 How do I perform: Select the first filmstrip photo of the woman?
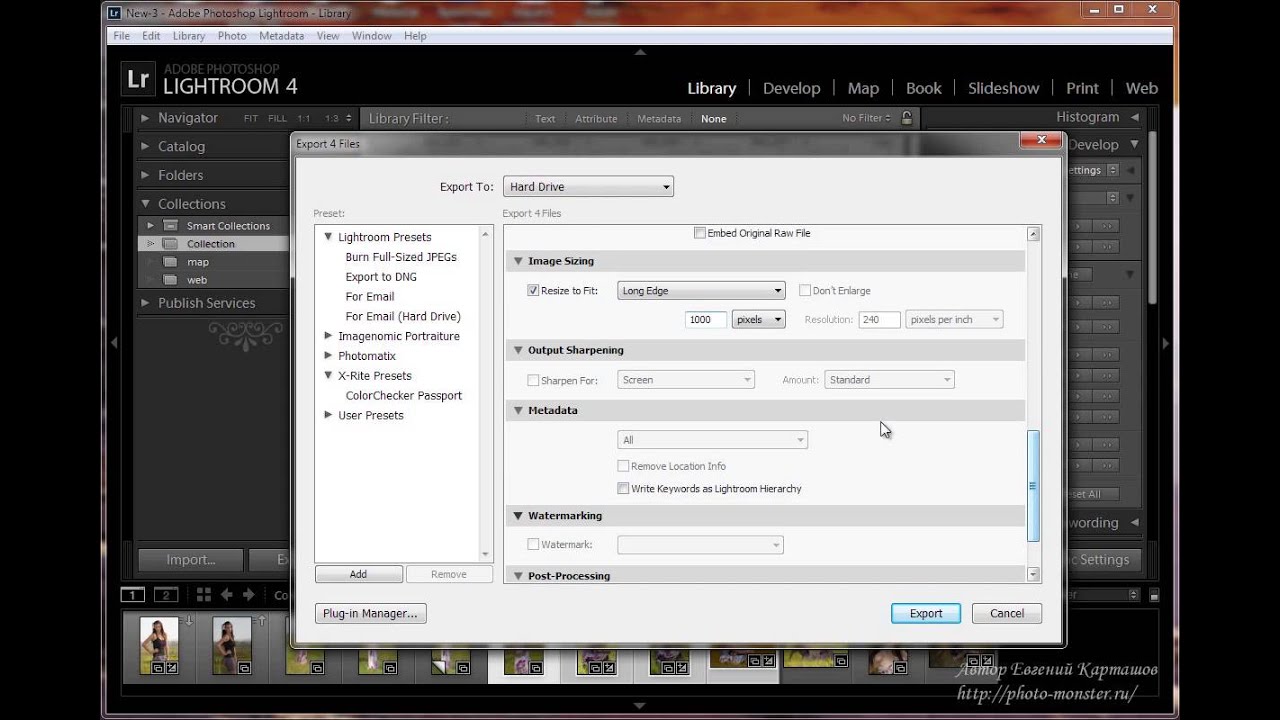[x=159, y=645]
